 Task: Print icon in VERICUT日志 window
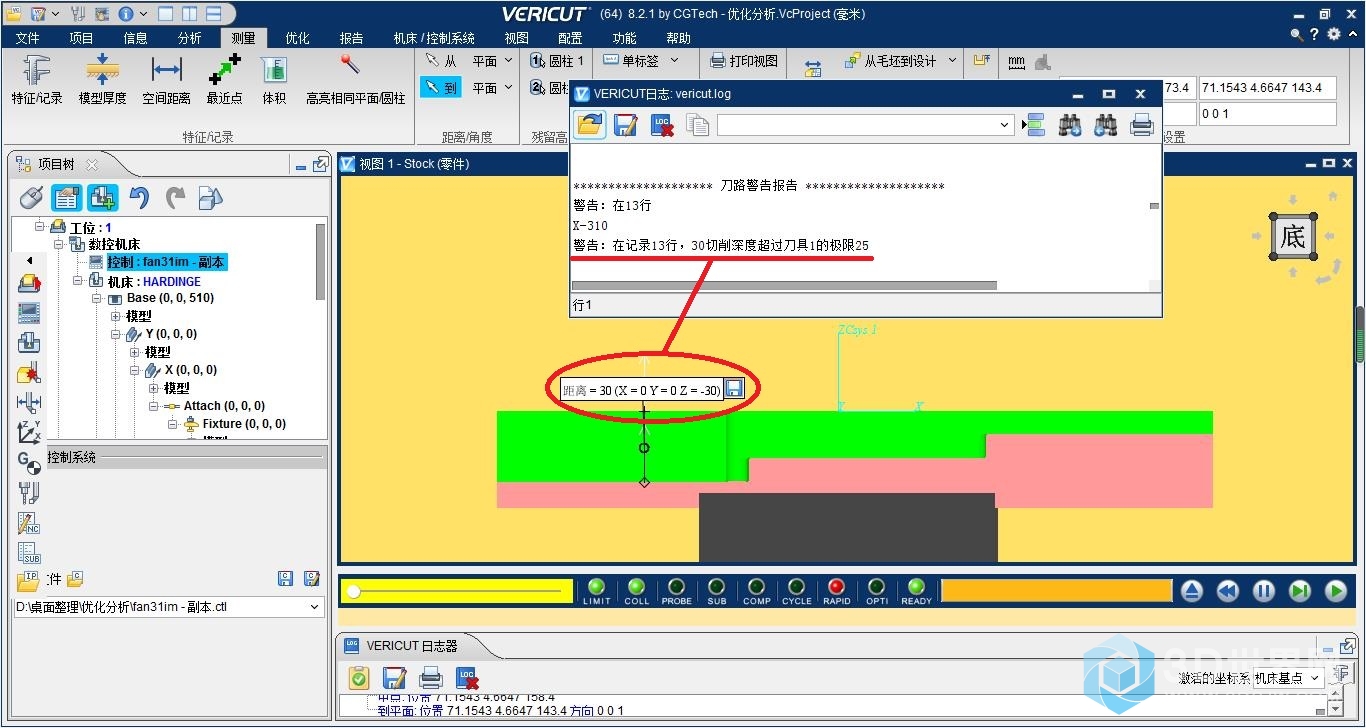(x=1141, y=125)
